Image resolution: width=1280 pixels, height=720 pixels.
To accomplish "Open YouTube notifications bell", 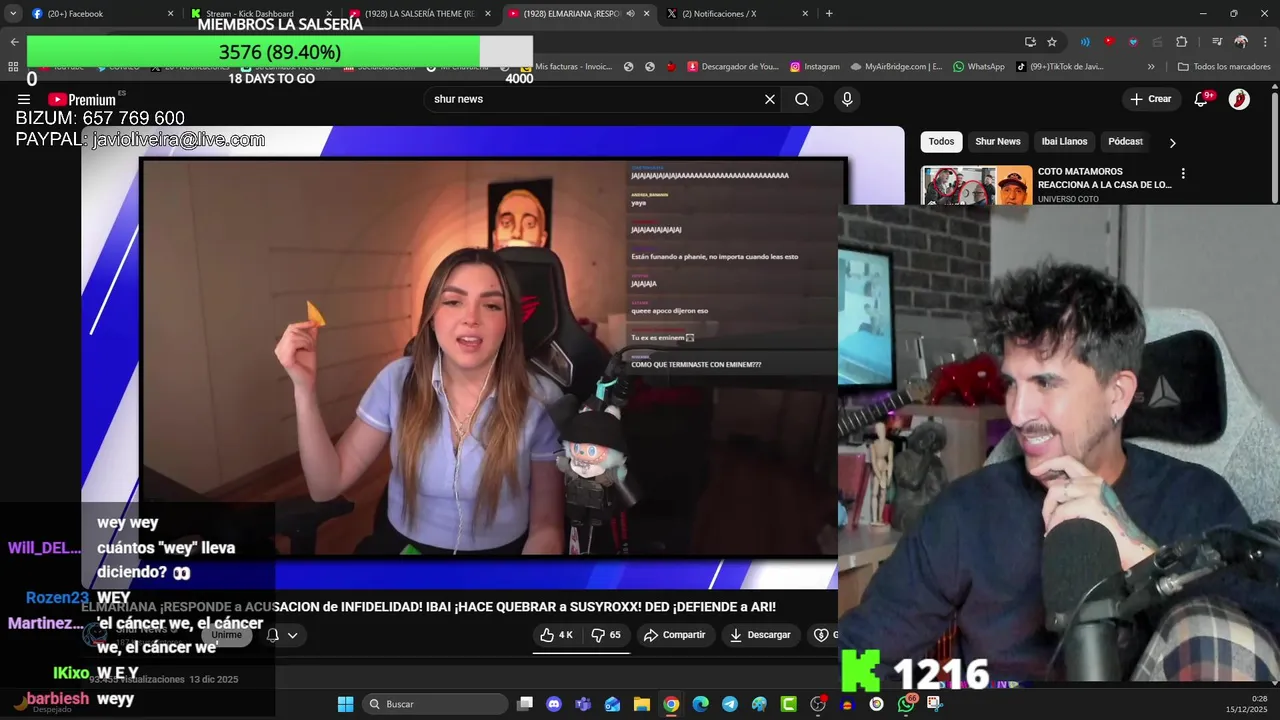I will (1202, 99).
